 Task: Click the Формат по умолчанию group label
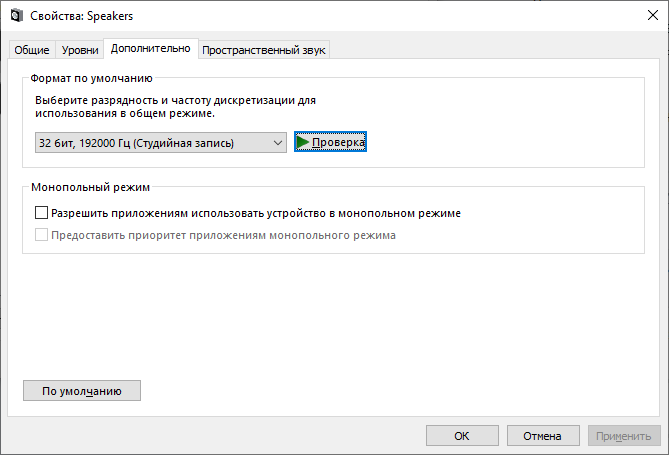coord(91,78)
